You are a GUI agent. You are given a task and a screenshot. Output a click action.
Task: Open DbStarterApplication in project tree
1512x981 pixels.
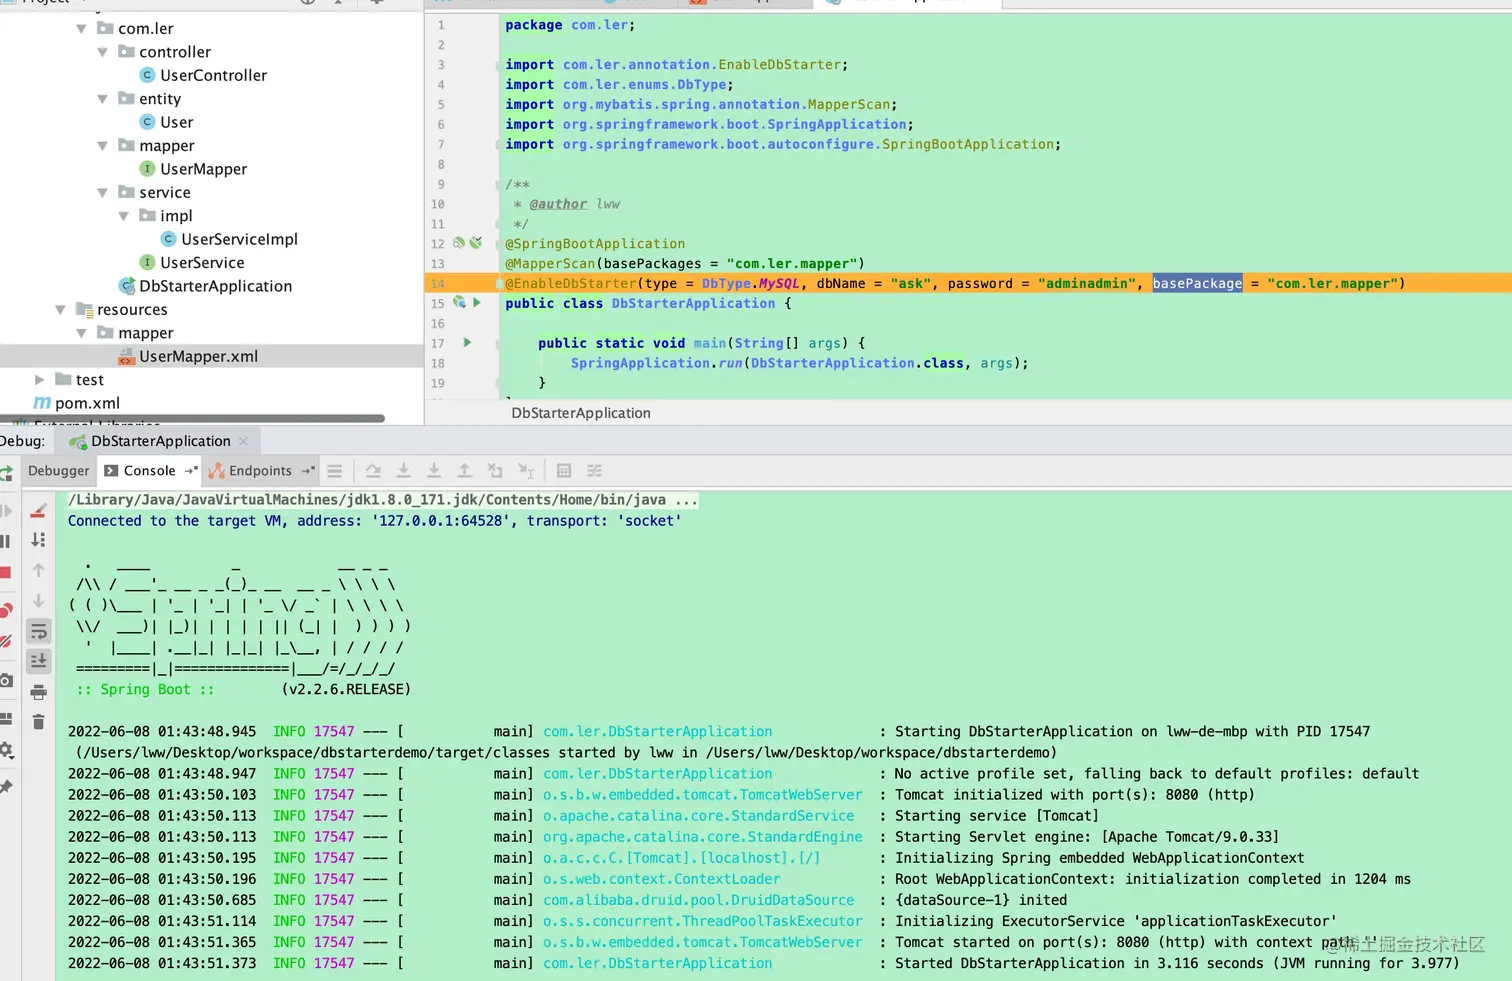(215, 286)
